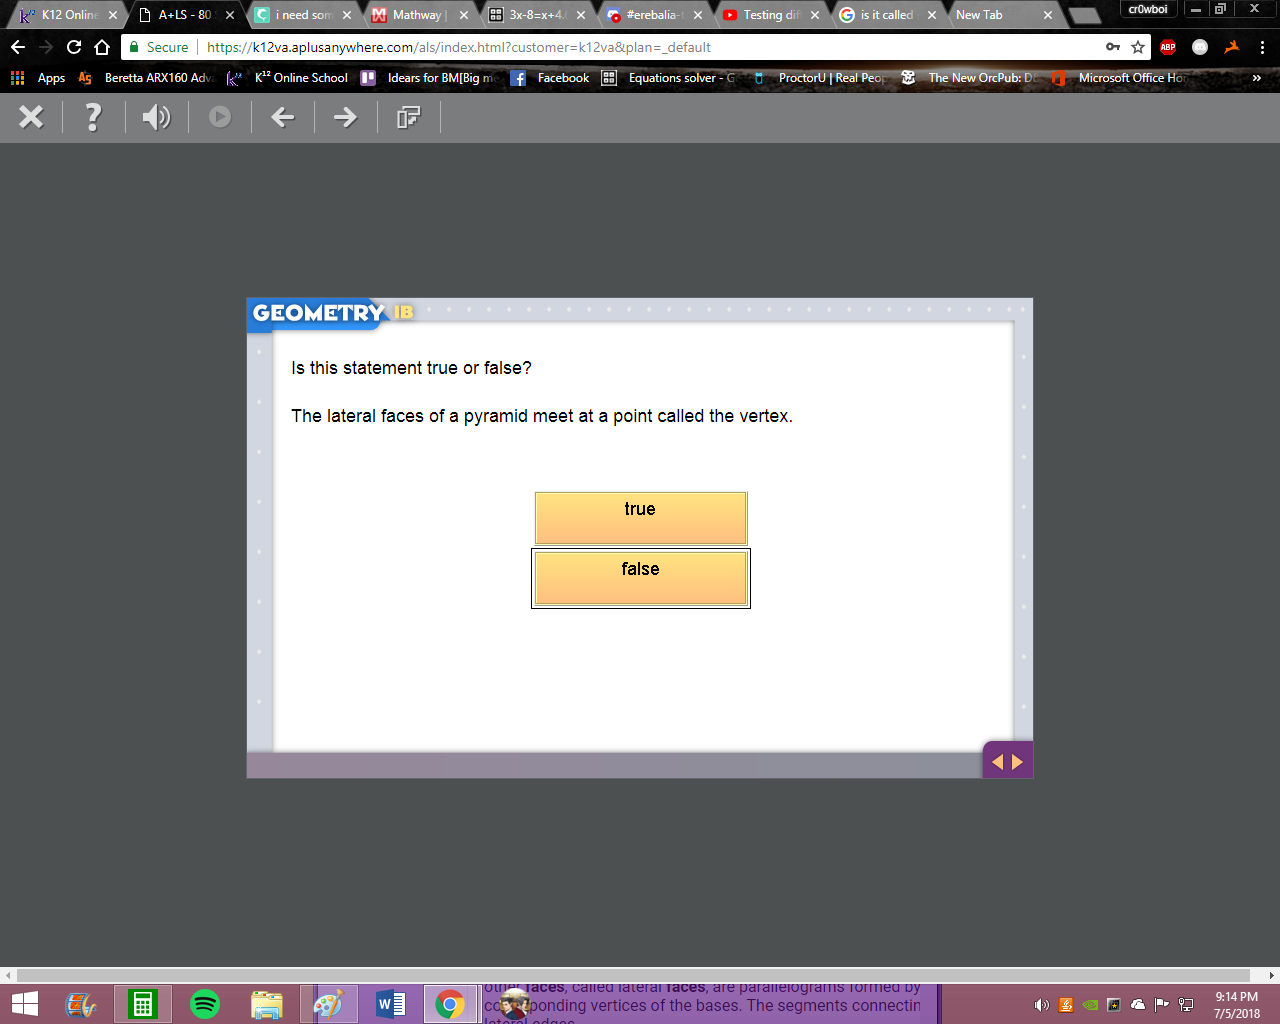Open help with the question mark icon
1280x1024 pixels.
pos(93,117)
